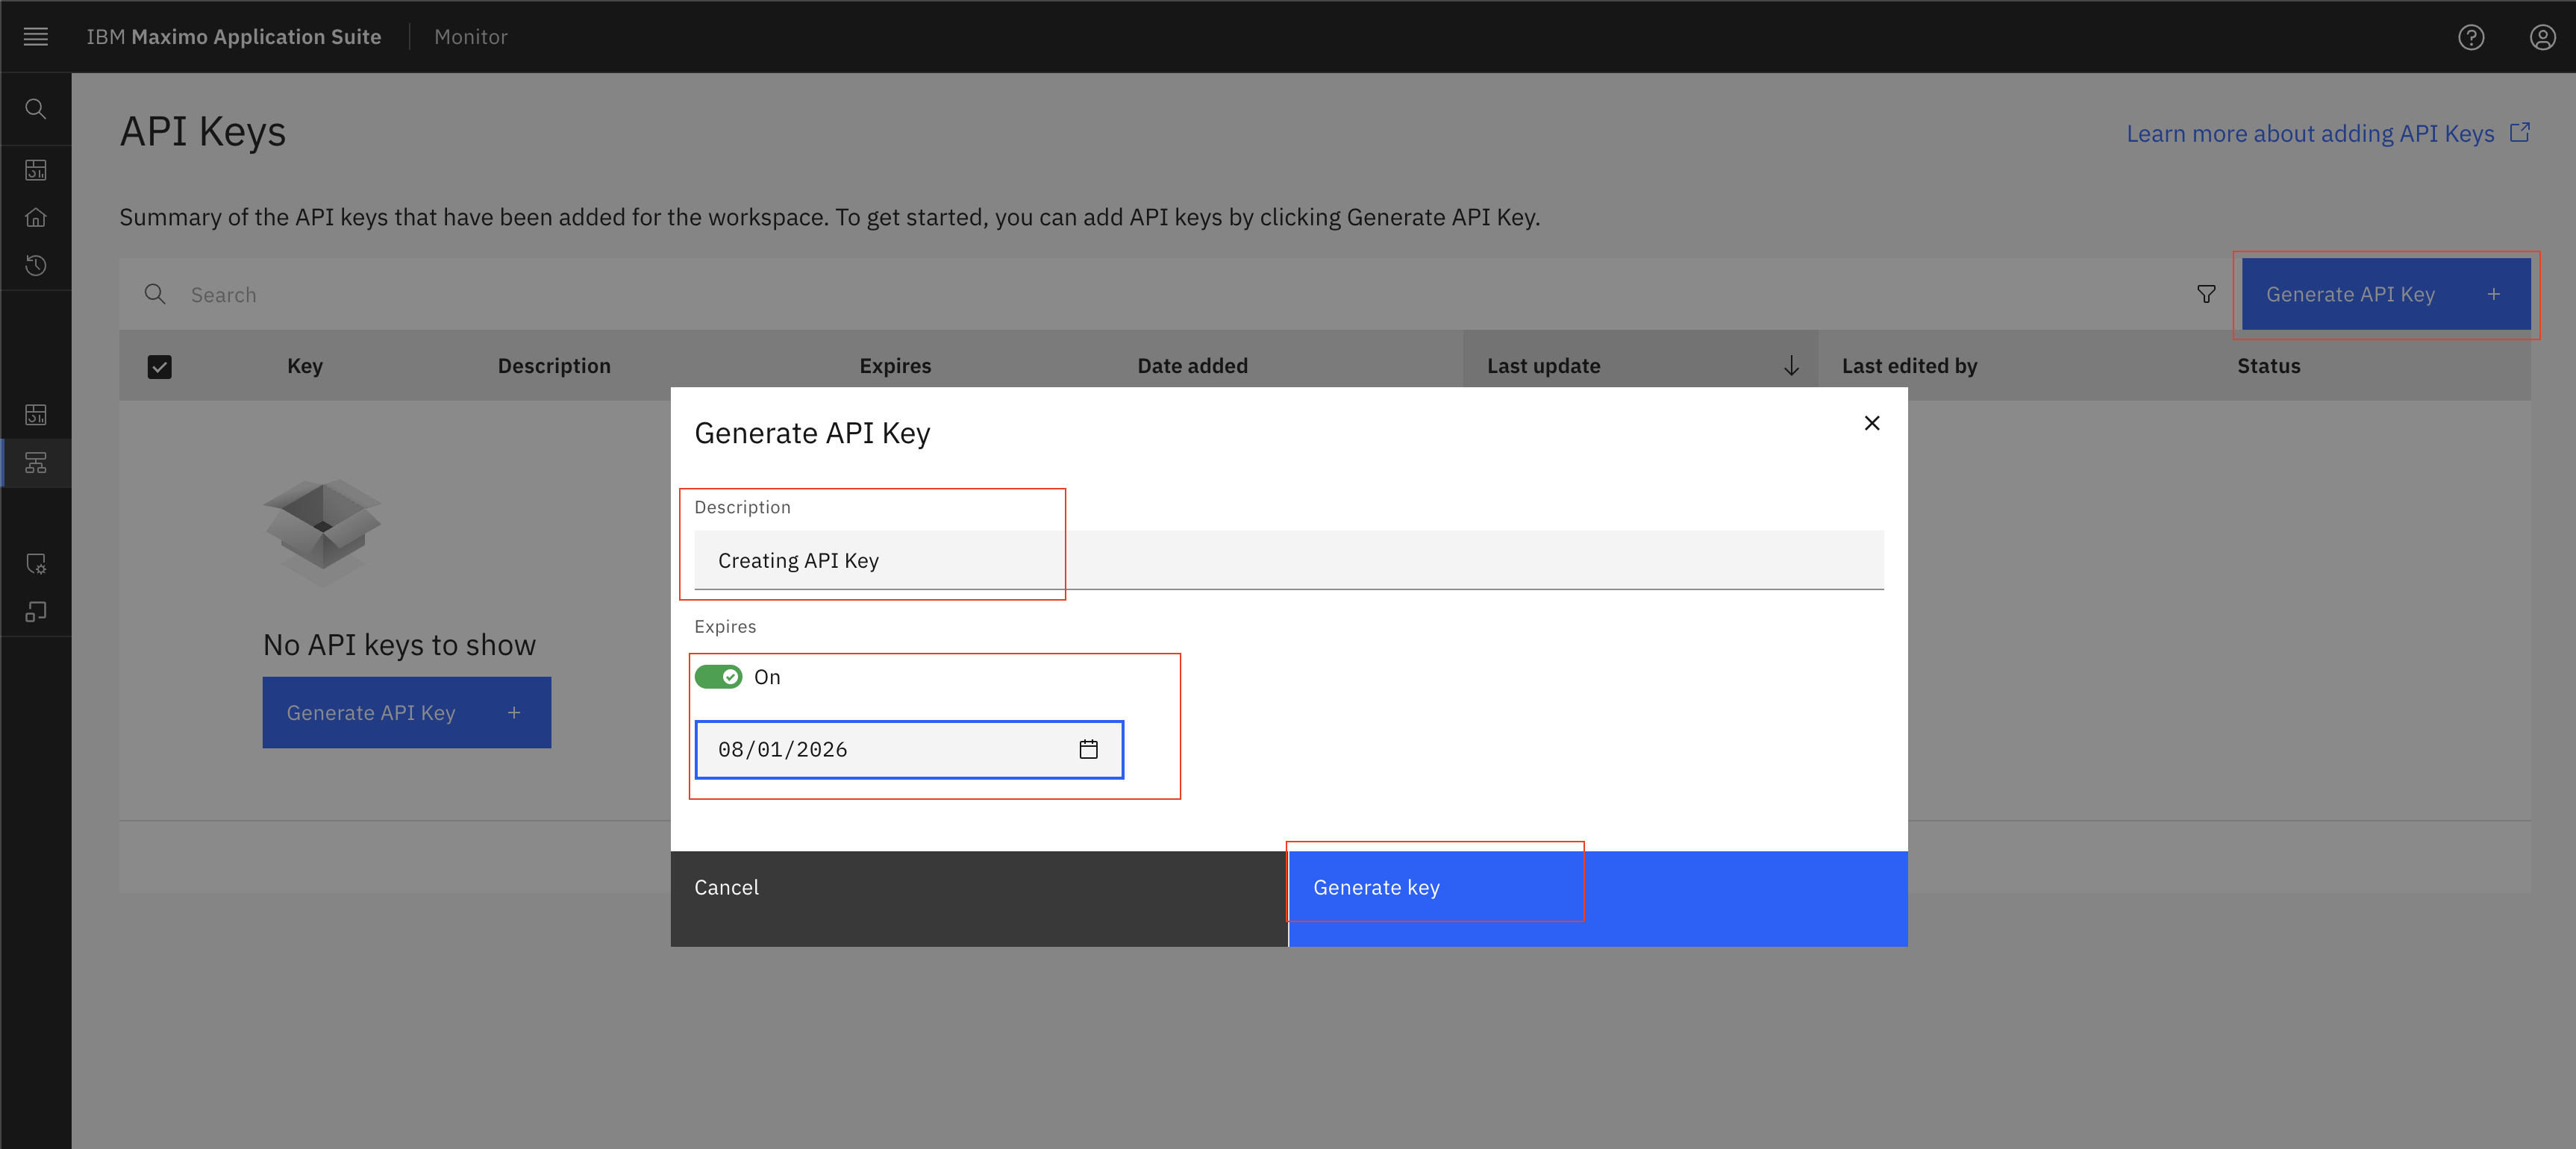Open the hamburger navigation menu
The width and height of the screenshot is (2576, 1149).
click(x=36, y=37)
